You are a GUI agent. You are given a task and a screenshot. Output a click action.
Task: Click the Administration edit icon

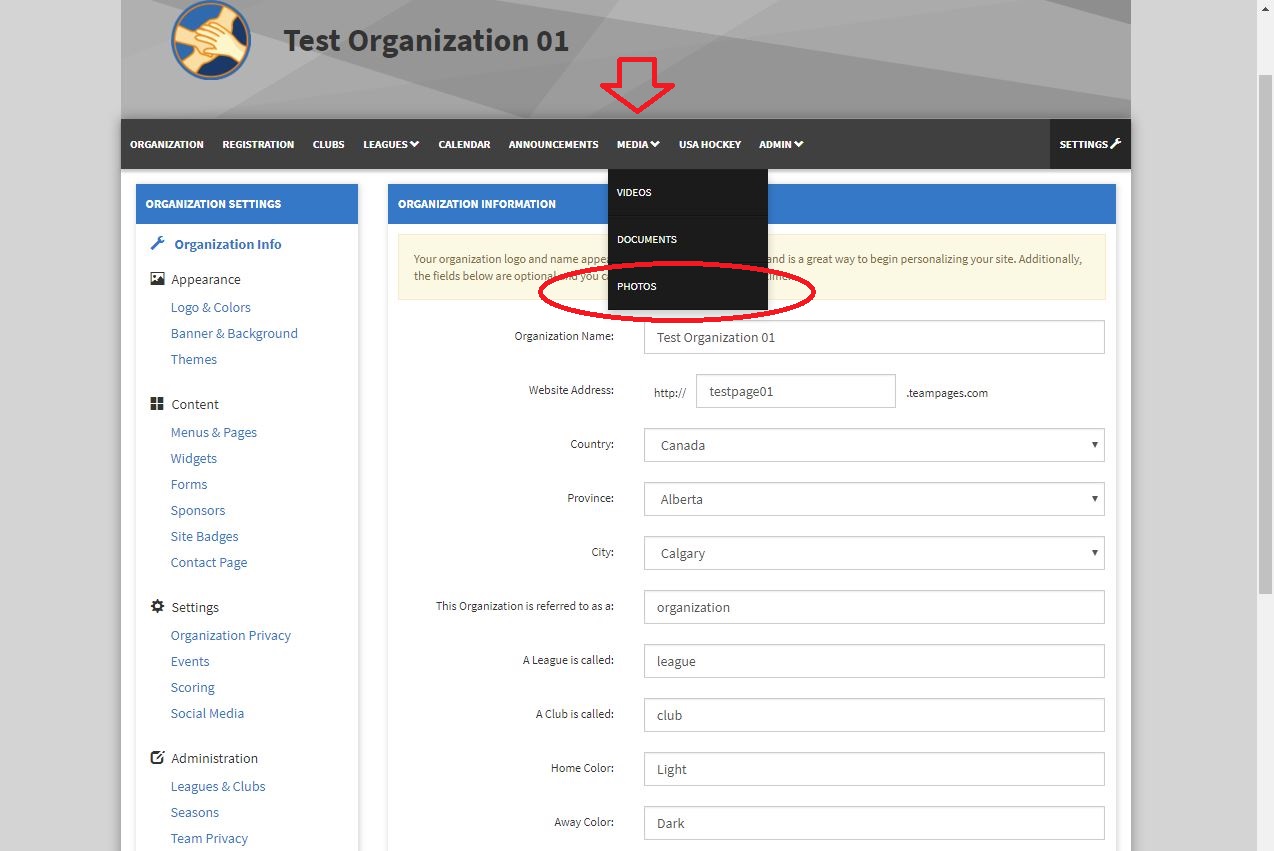(157, 758)
